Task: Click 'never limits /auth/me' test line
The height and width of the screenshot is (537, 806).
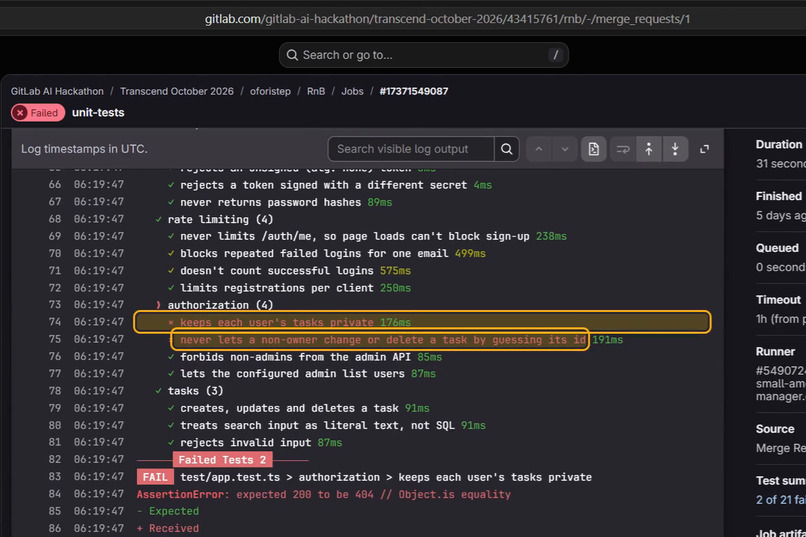Action: (355, 236)
